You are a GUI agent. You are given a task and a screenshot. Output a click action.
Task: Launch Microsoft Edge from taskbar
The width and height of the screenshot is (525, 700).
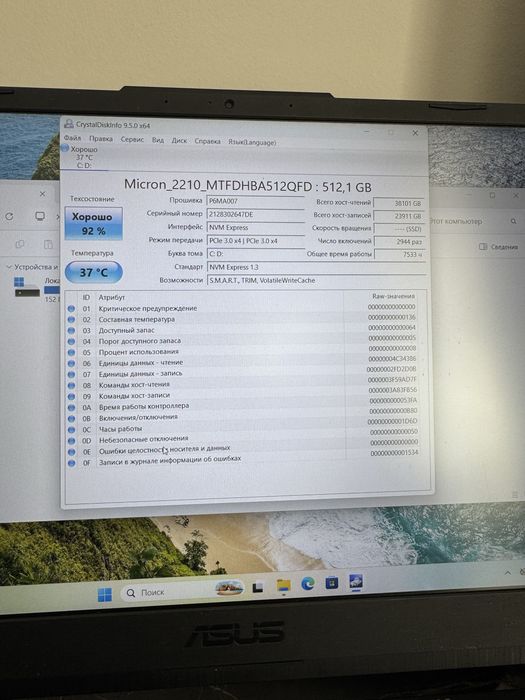[x=308, y=583]
